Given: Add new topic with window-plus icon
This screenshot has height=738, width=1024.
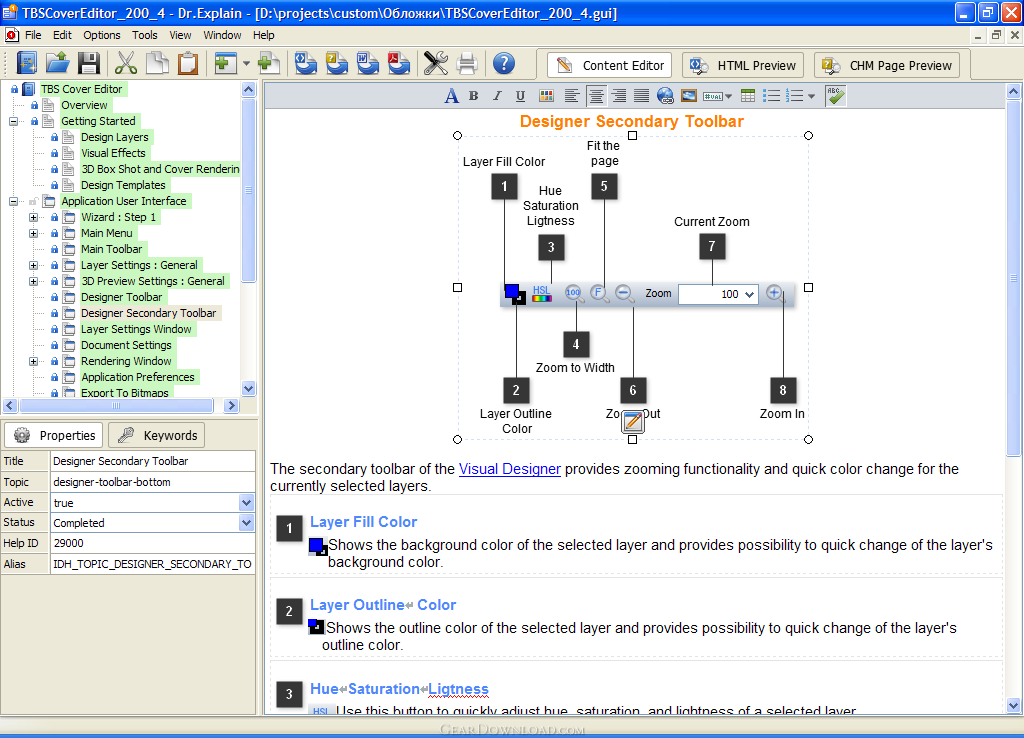Looking at the screenshot, I should coord(225,63).
